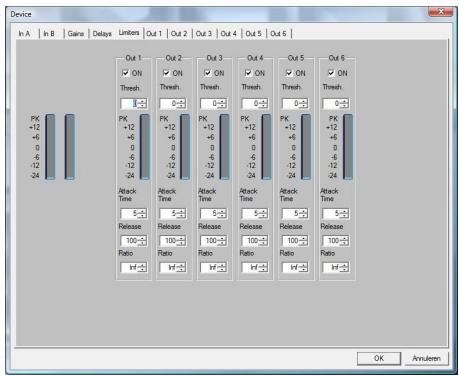Cancel with the Annuleren button
Viewport: 459px width, 376px height.
426,358
